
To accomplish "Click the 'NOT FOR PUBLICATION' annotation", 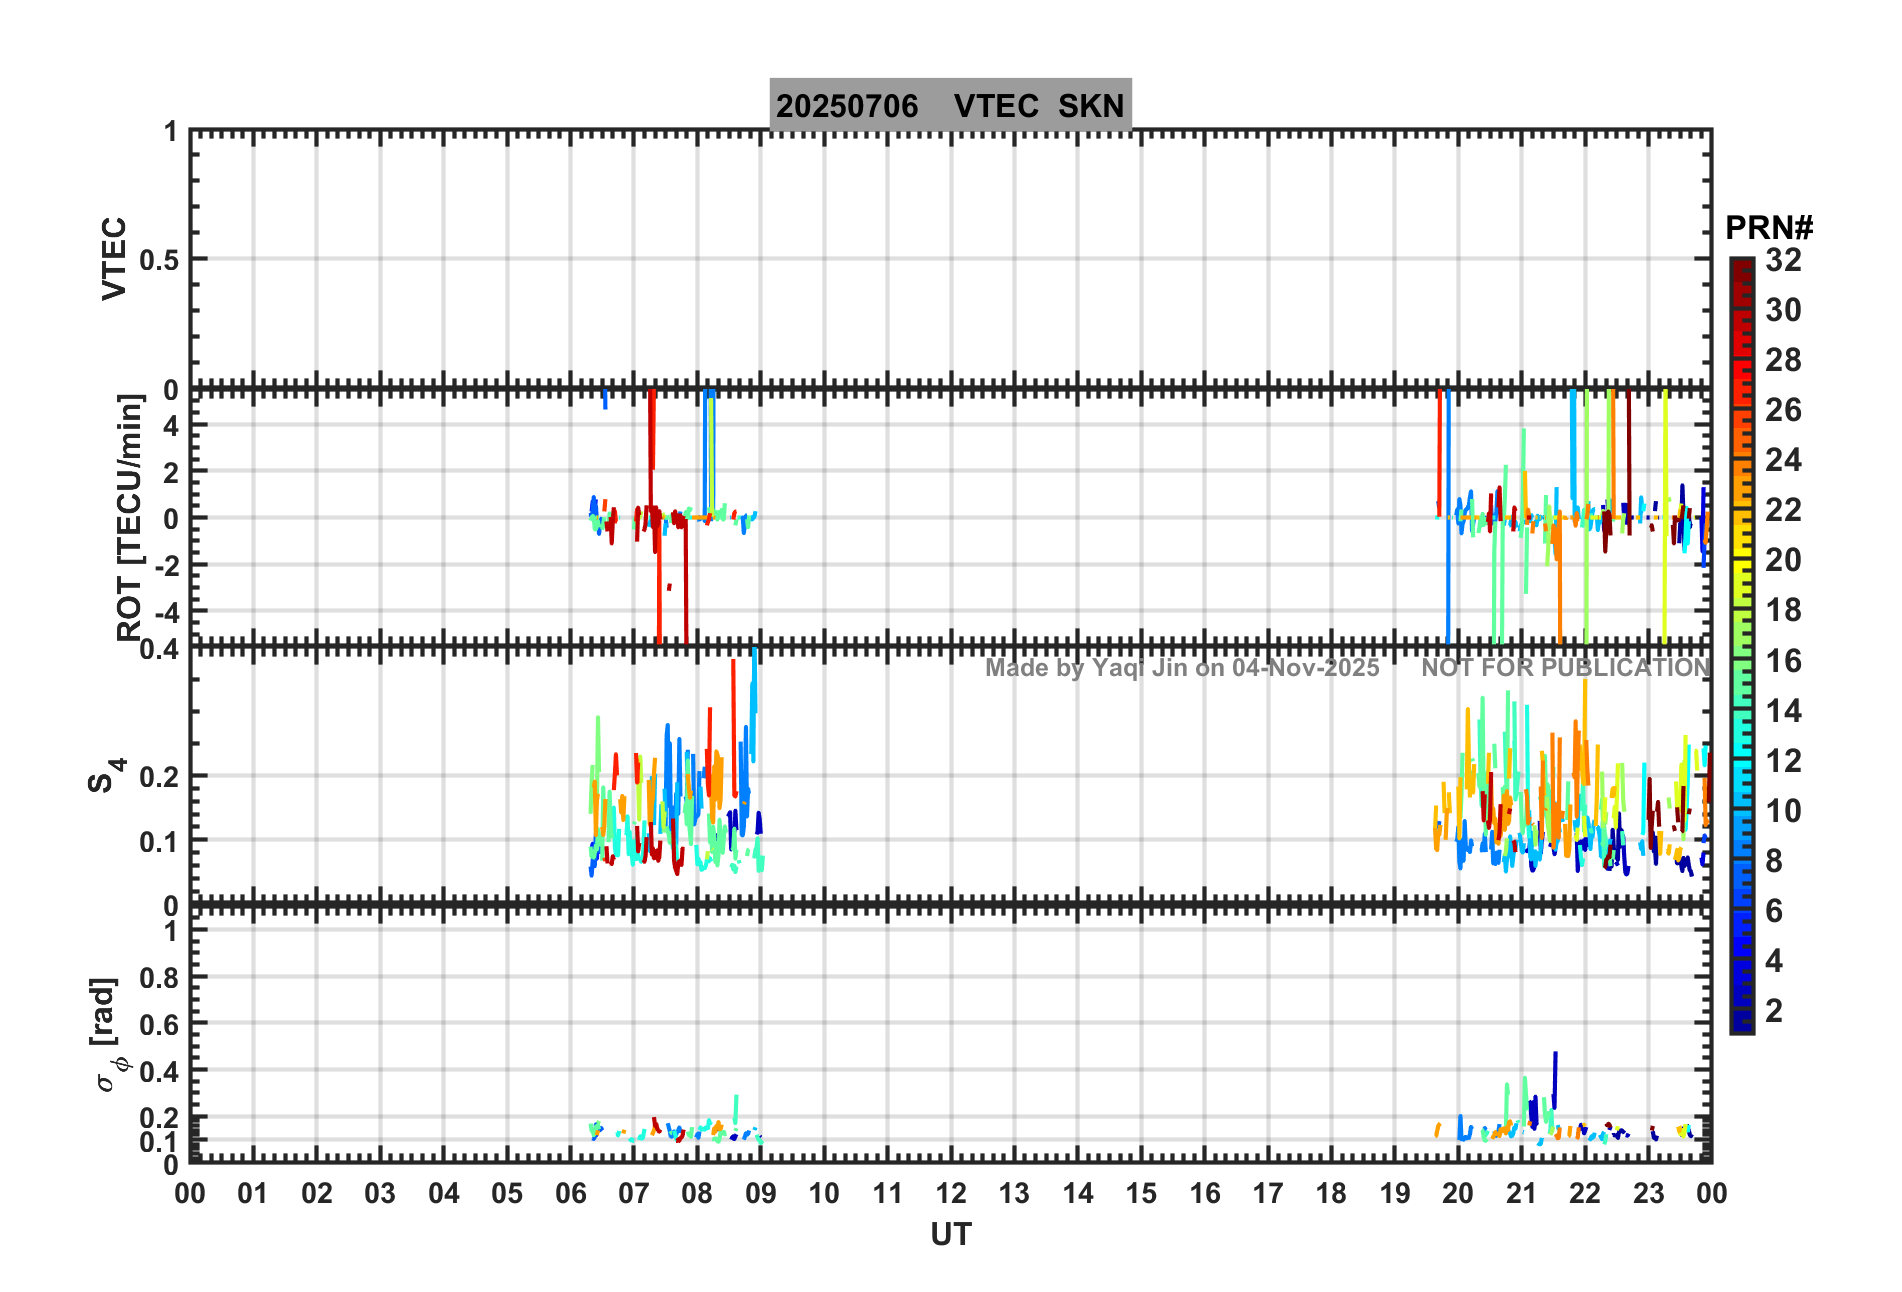I will [x=1565, y=668].
